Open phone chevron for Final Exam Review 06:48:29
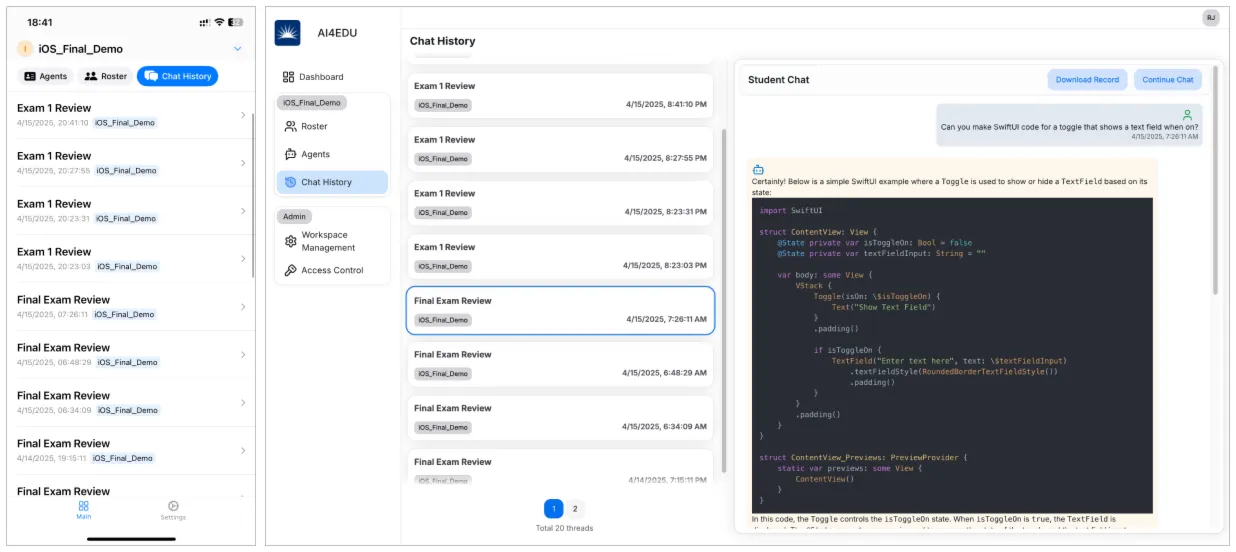1236x552 pixels. click(x=243, y=355)
